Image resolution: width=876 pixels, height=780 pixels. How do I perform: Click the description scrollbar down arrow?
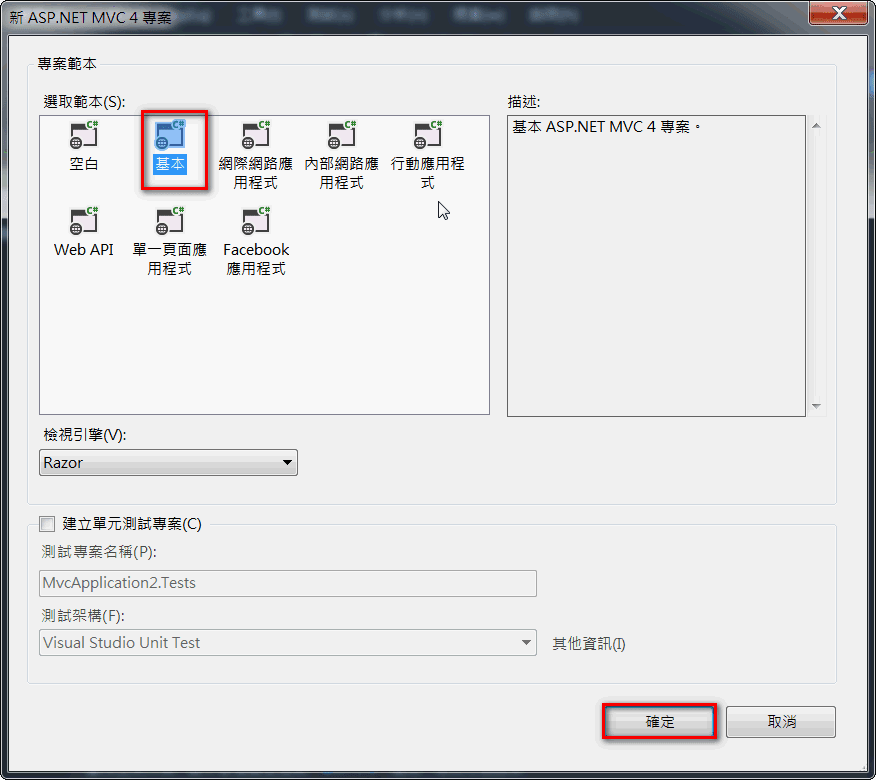816,406
